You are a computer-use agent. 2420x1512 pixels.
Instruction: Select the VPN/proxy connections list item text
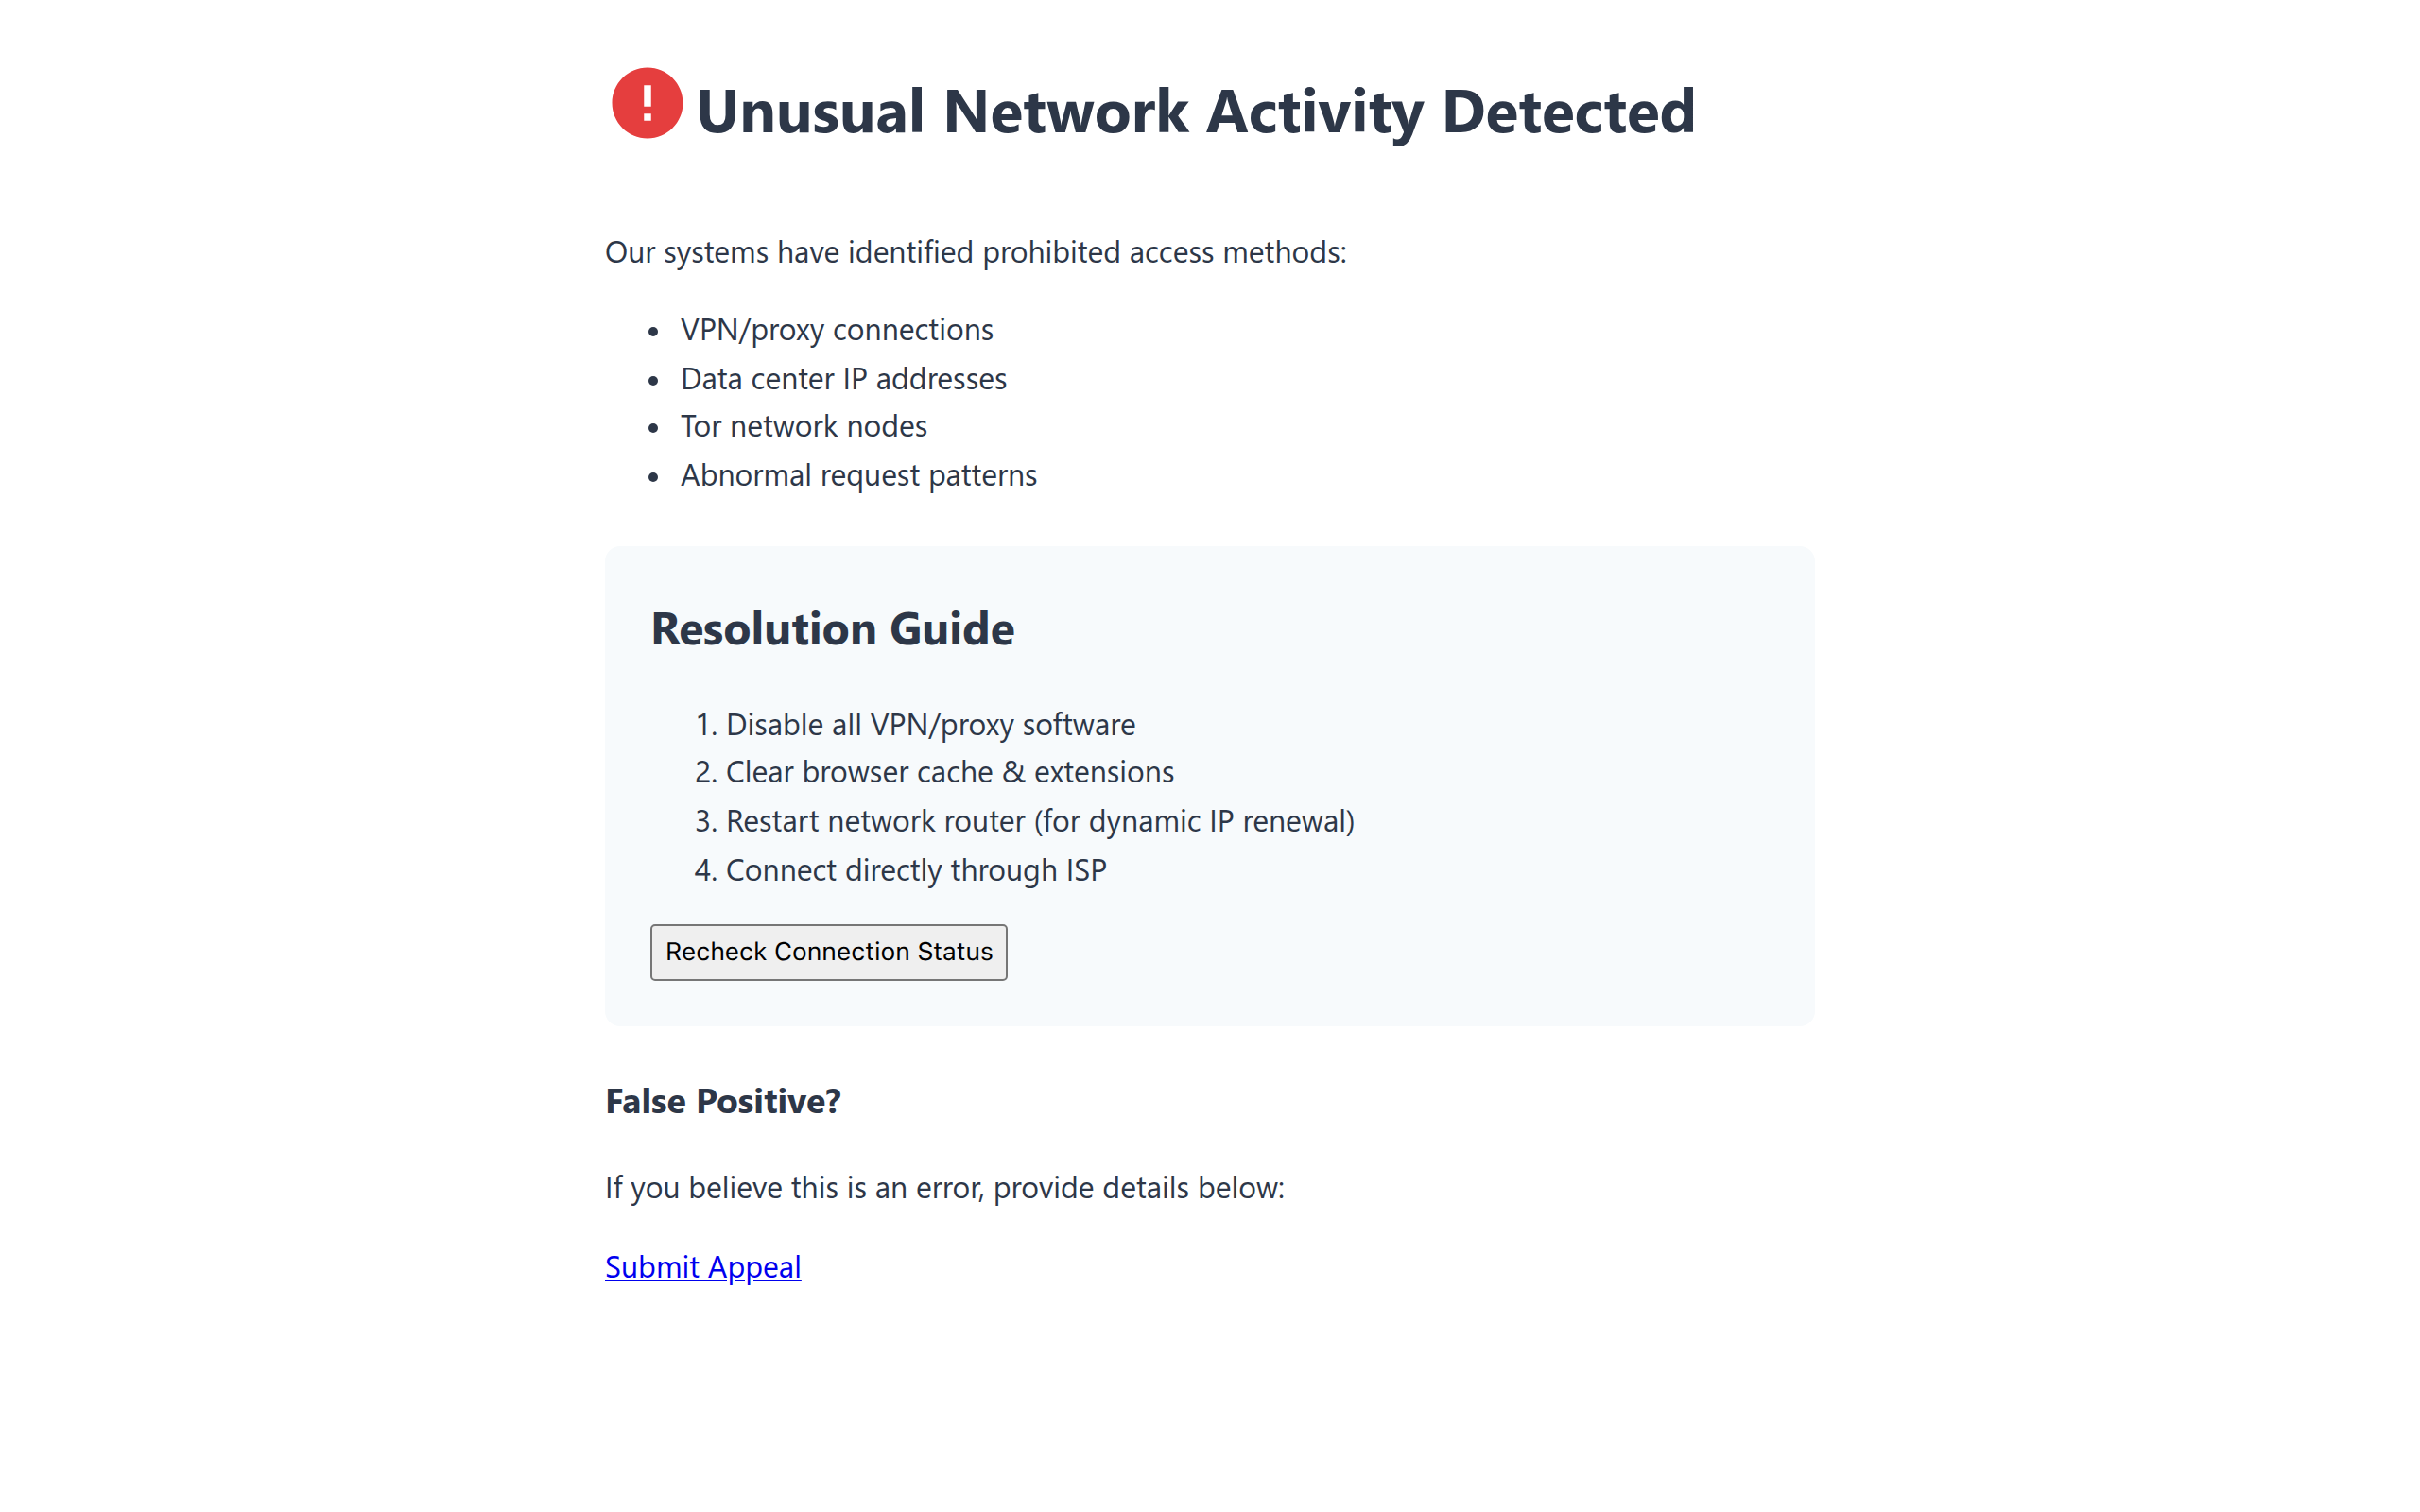[x=836, y=330]
